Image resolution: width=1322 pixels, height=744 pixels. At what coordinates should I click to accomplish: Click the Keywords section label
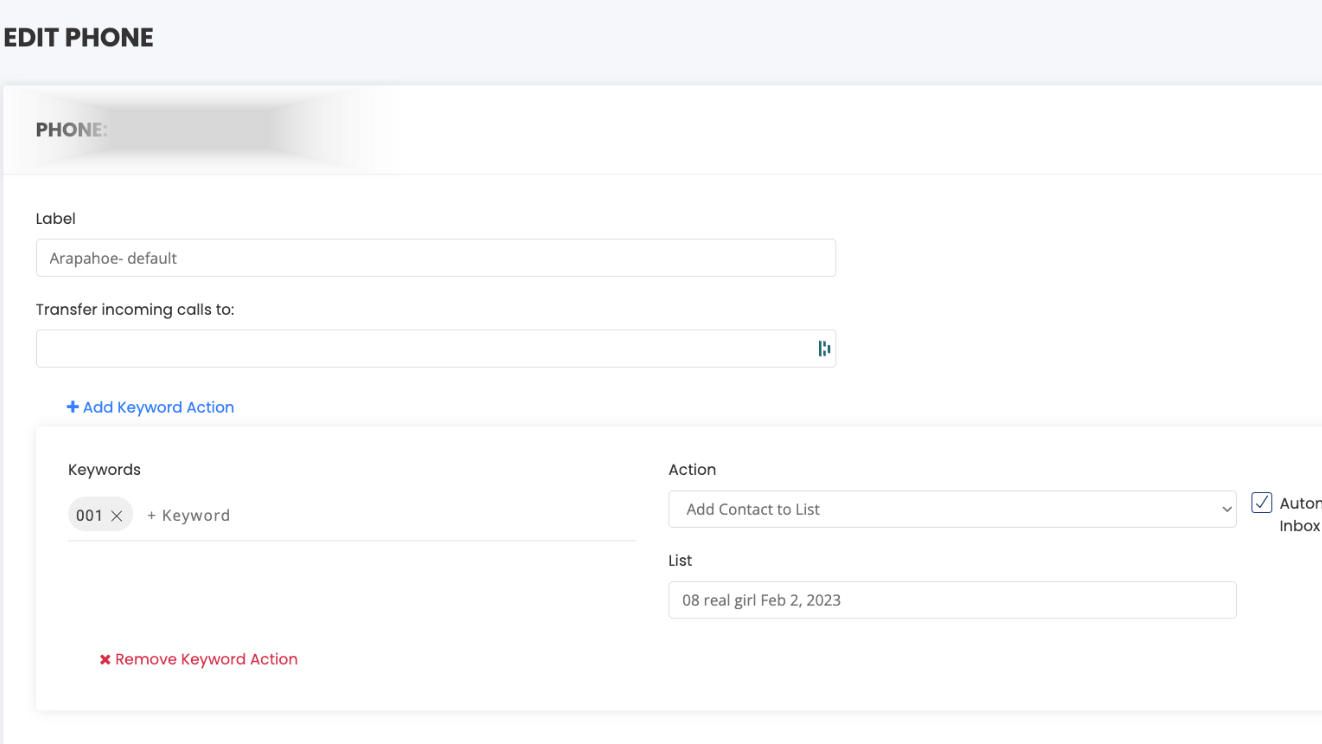[104, 470]
